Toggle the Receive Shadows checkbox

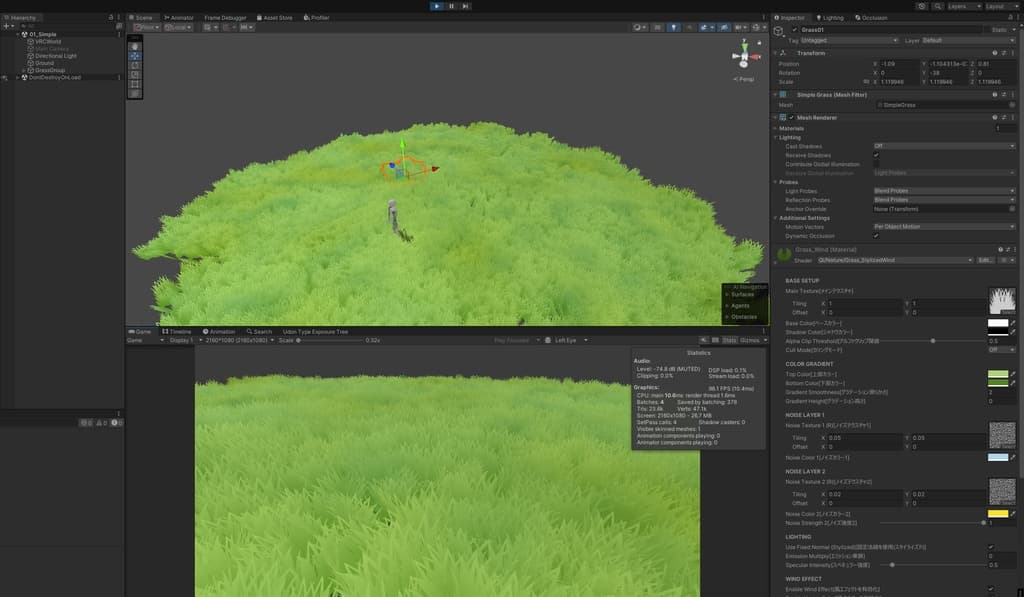876,155
